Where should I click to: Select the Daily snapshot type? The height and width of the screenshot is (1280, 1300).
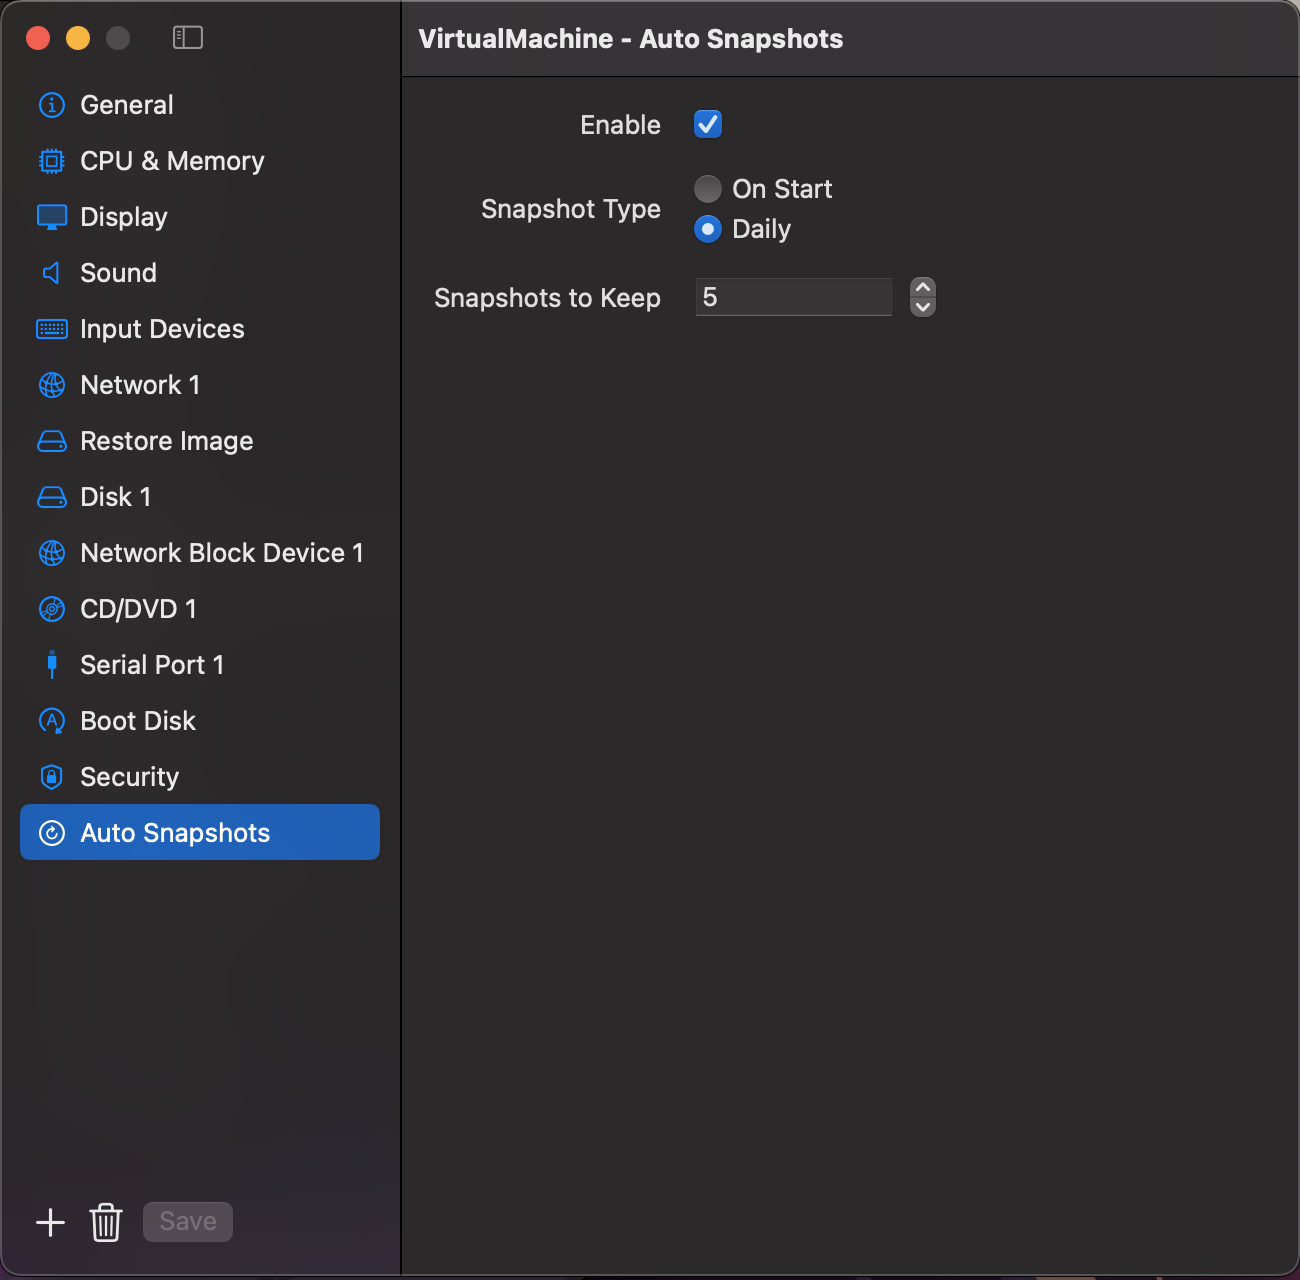point(708,229)
